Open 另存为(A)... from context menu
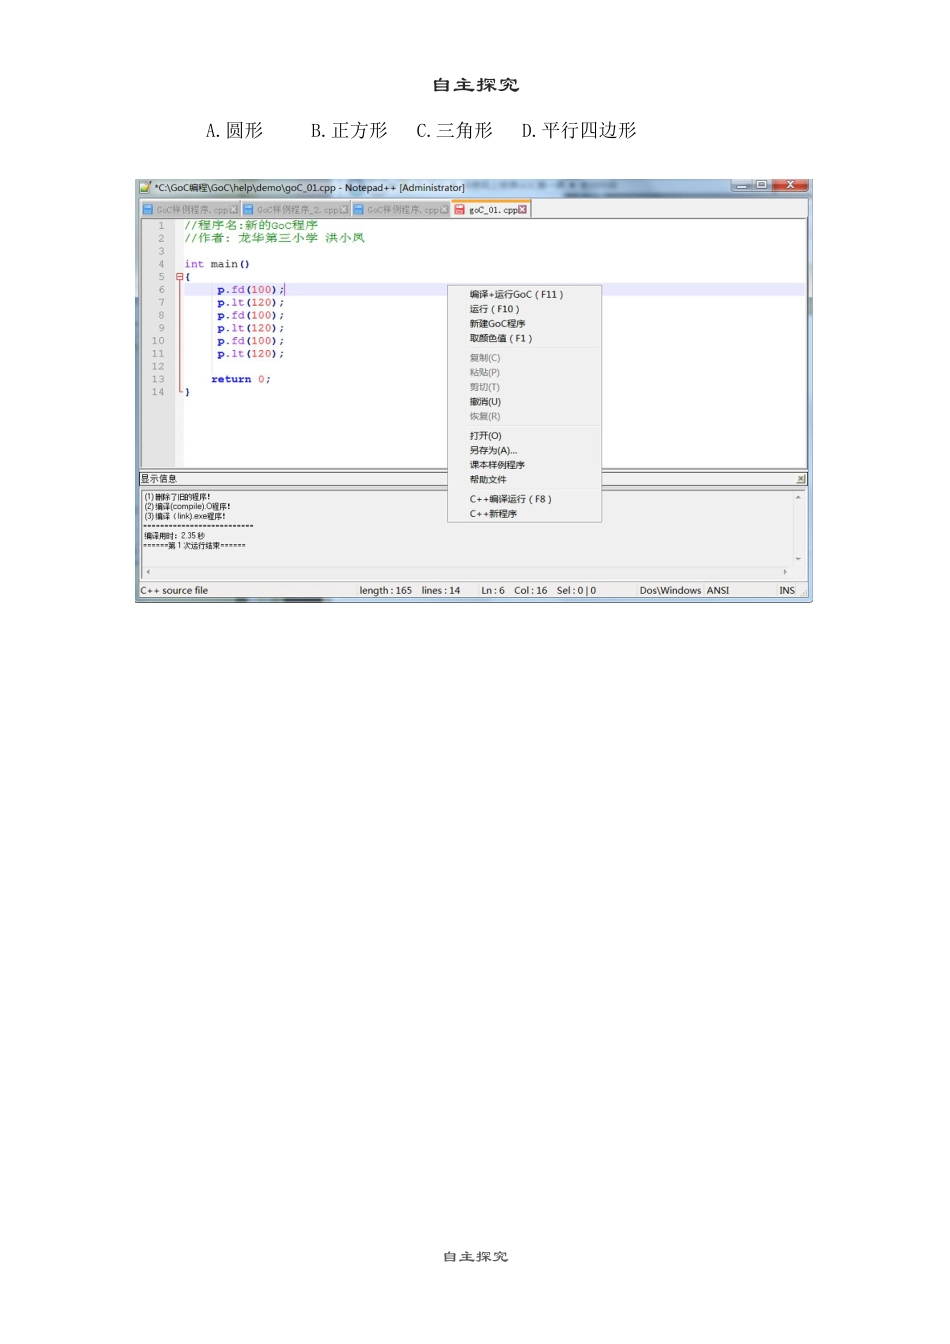 (493, 451)
